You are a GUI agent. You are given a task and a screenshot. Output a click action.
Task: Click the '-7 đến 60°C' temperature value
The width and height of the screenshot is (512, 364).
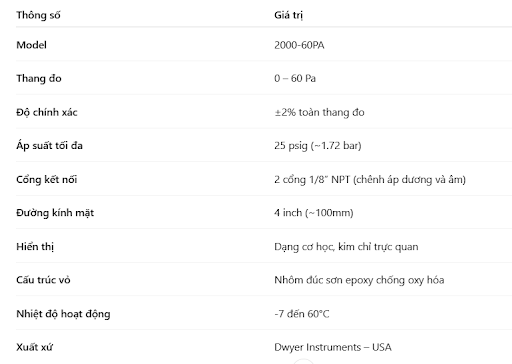click(x=302, y=314)
